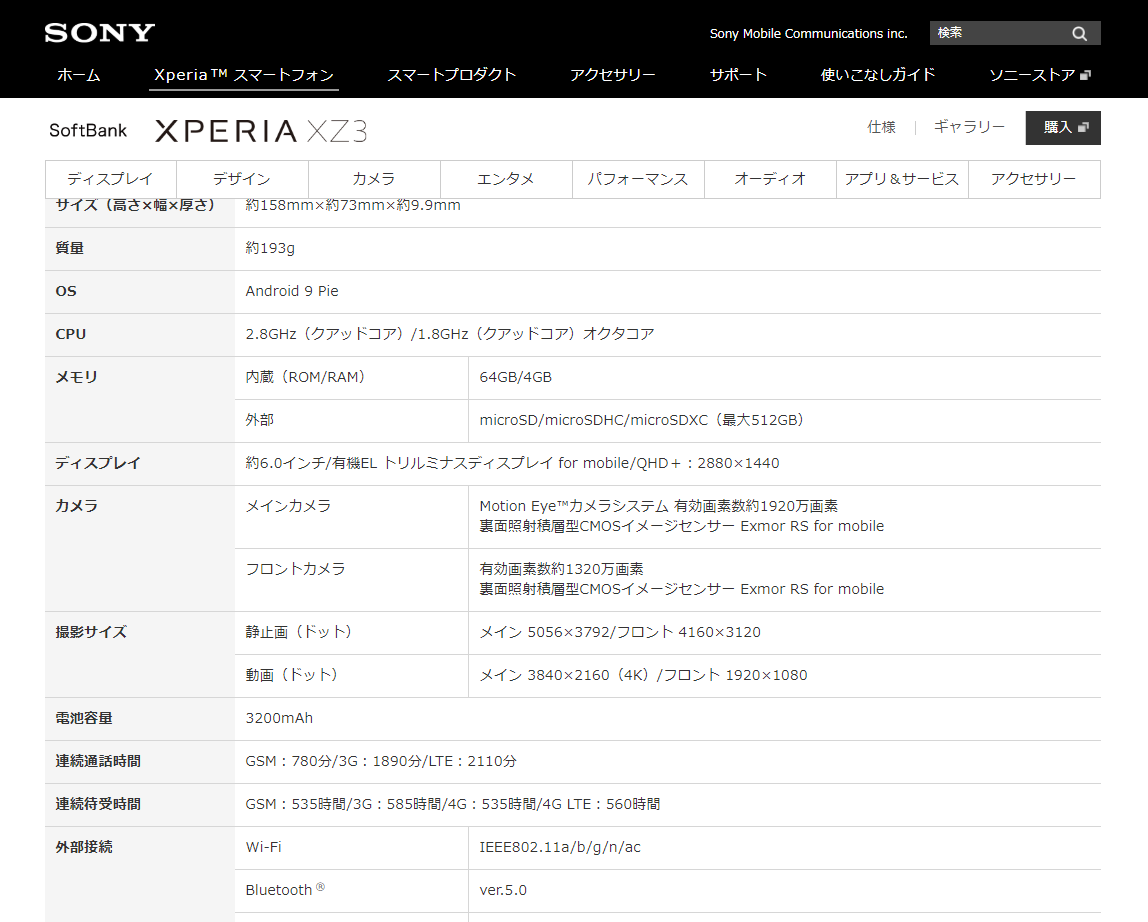Select the アプリ＆サービス tab

coord(902,179)
